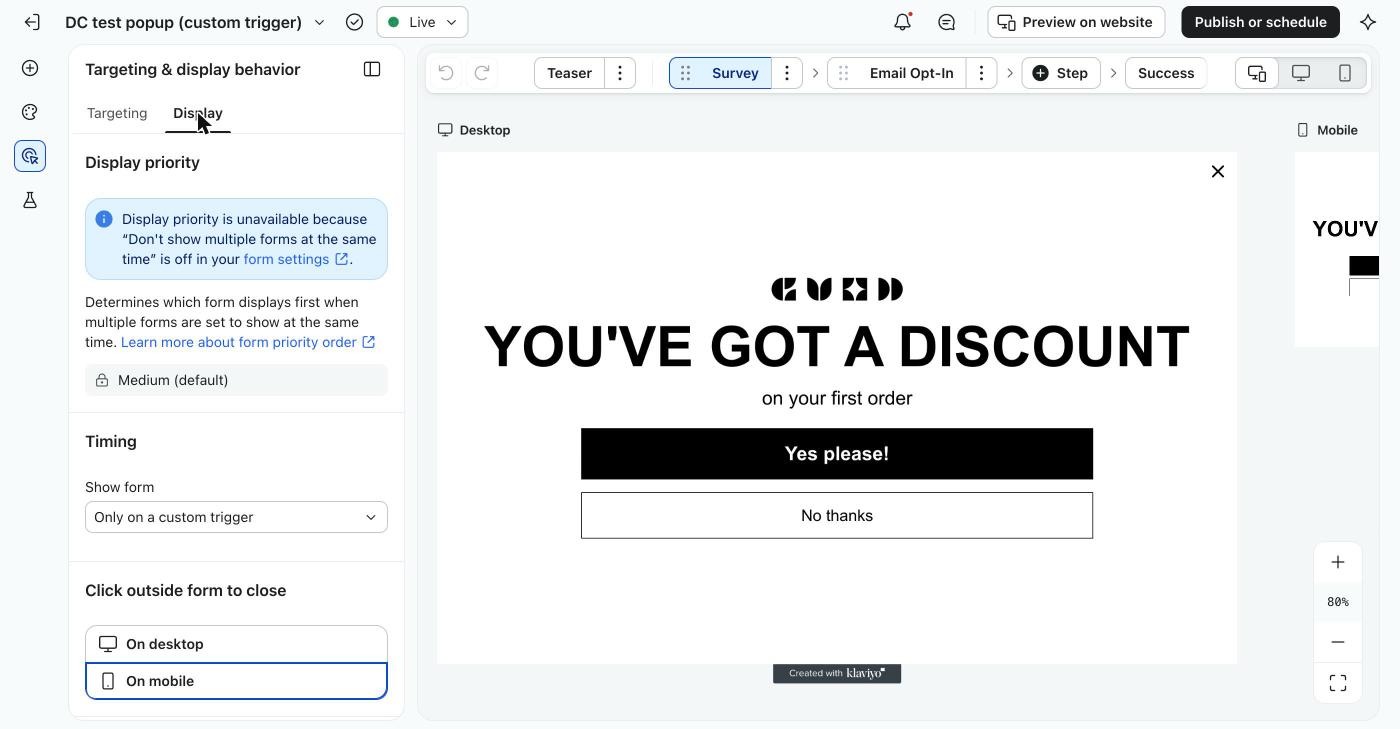Screen dimensions: 1400x729
Task: Open the Show form timing dropdown
Action: coord(236,517)
